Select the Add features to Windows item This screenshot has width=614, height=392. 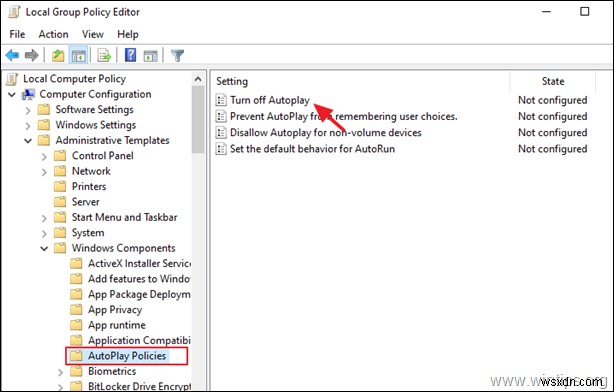click(139, 279)
